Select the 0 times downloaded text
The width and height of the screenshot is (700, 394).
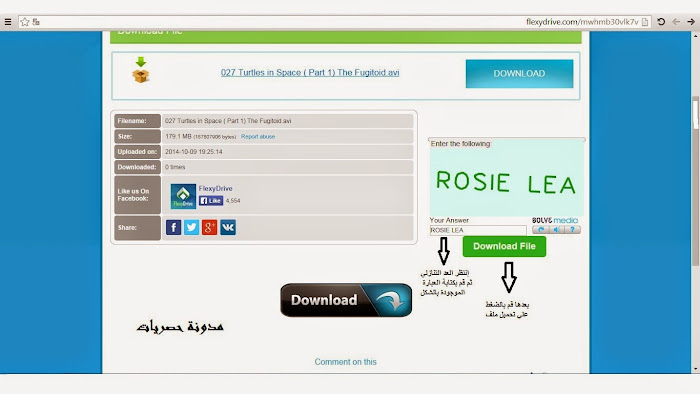pos(175,167)
